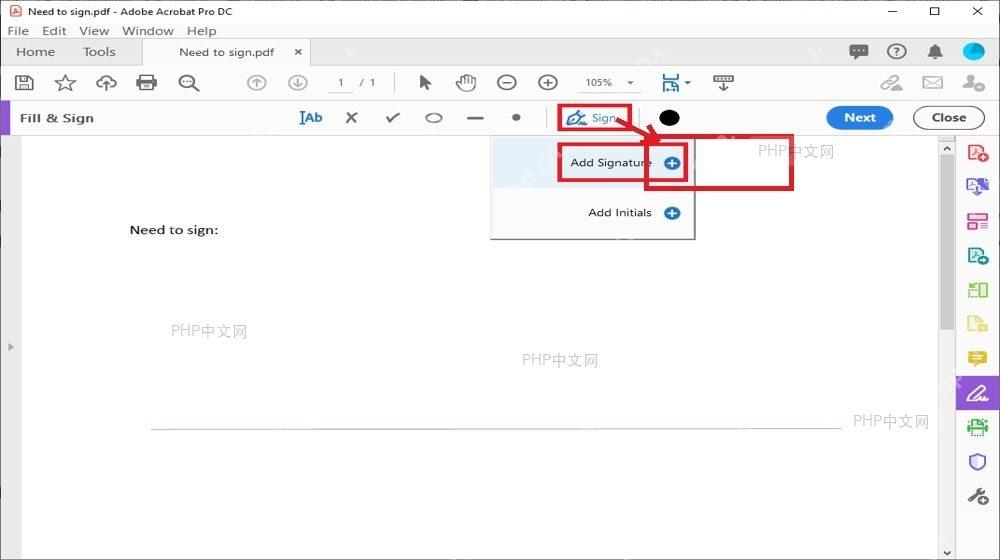Click the share with others person icon
This screenshot has height=560, width=1000.
(x=973, y=83)
